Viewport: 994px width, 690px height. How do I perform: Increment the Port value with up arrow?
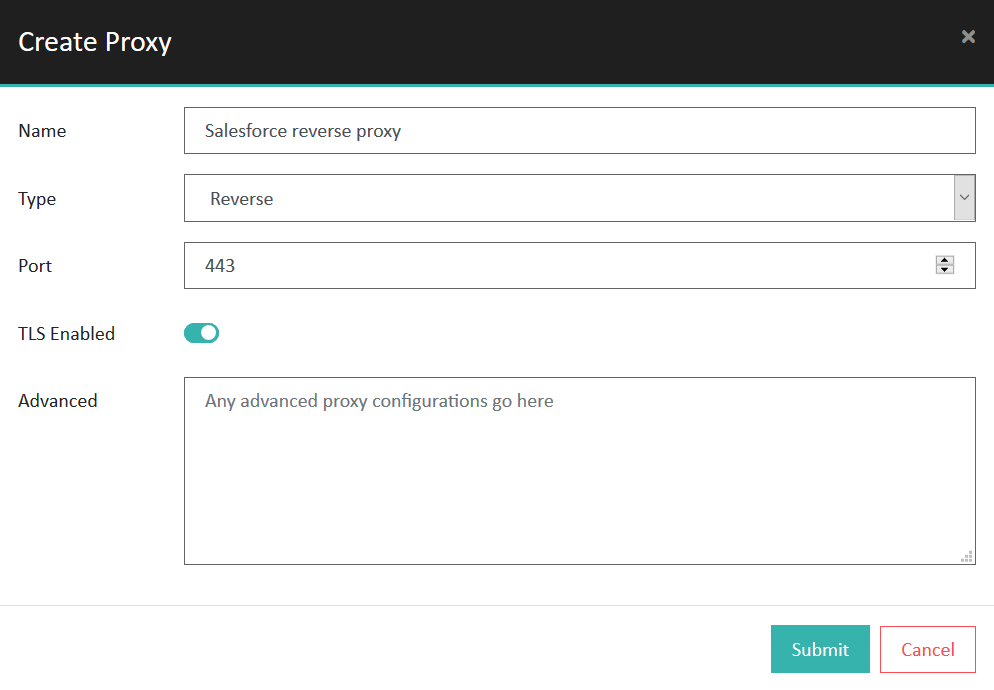click(x=945, y=260)
